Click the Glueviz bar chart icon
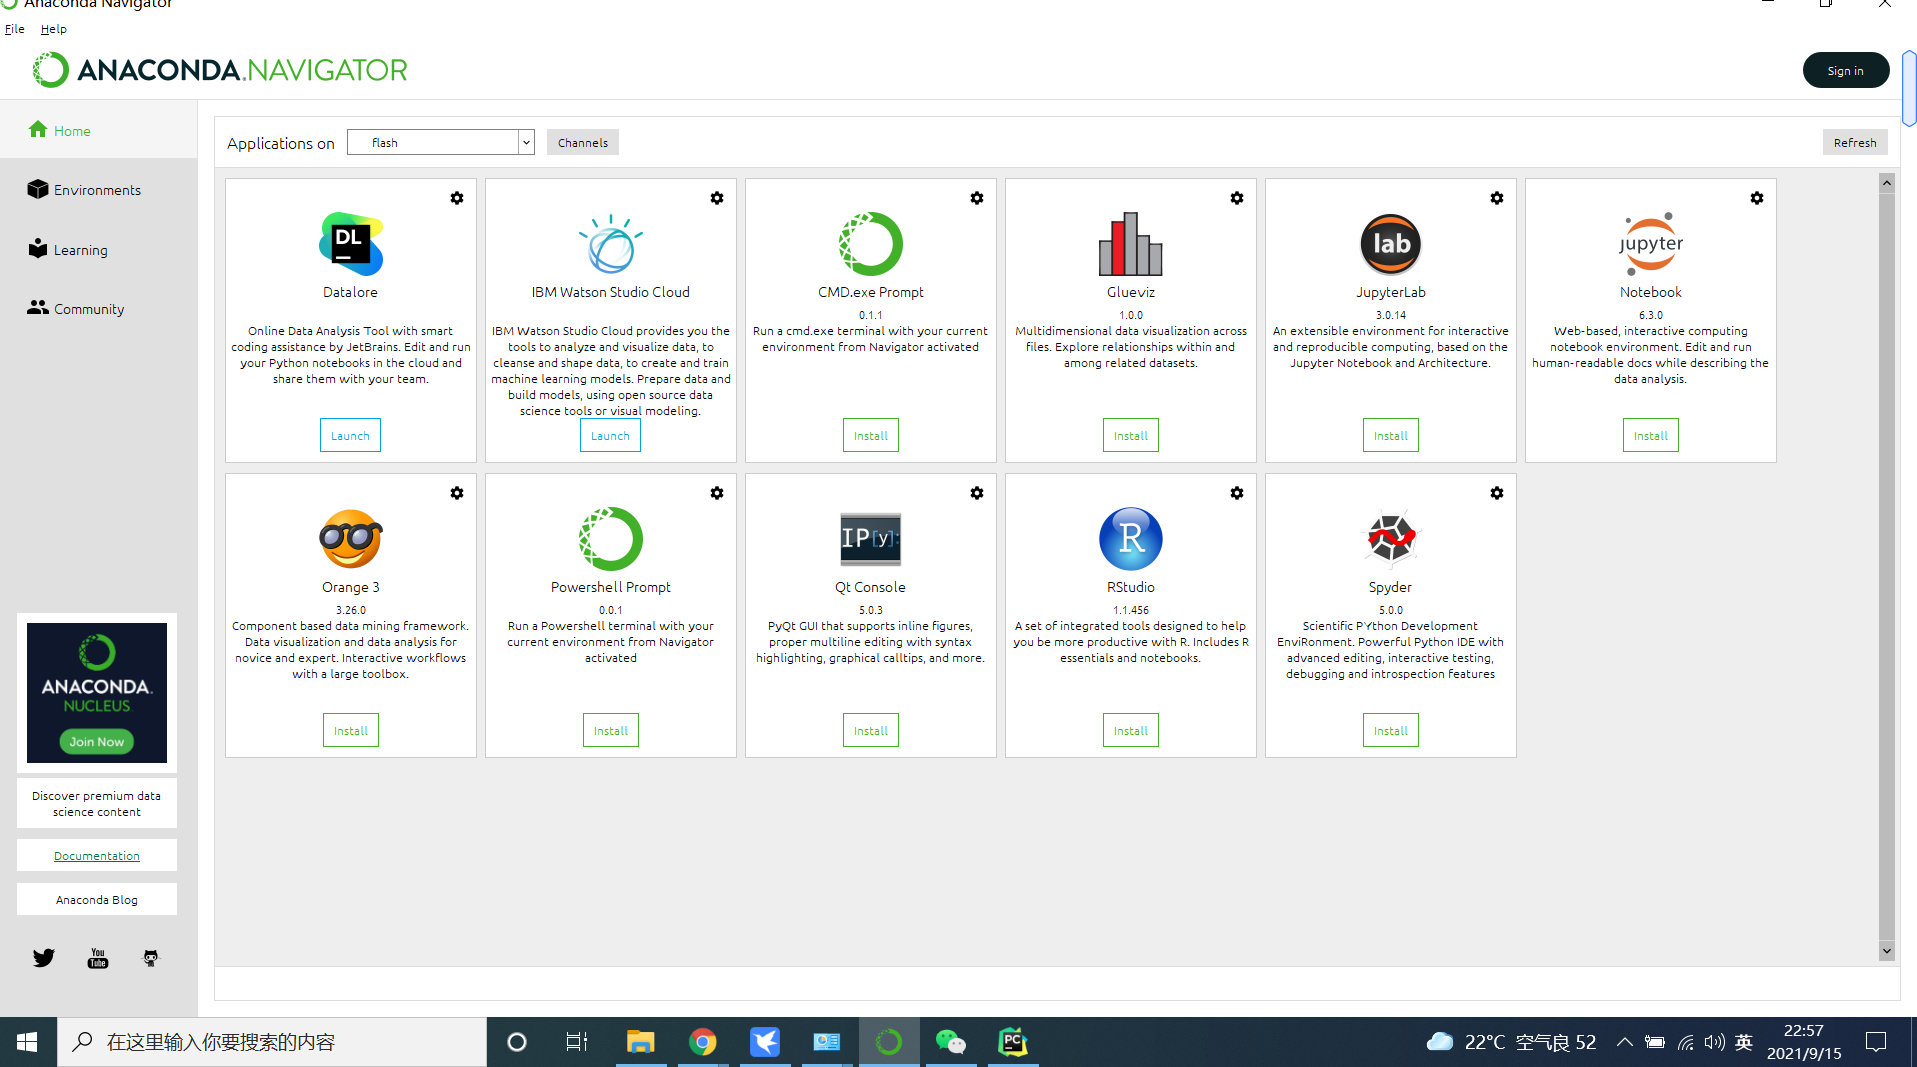1917x1067 pixels. [x=1131, y=243]
